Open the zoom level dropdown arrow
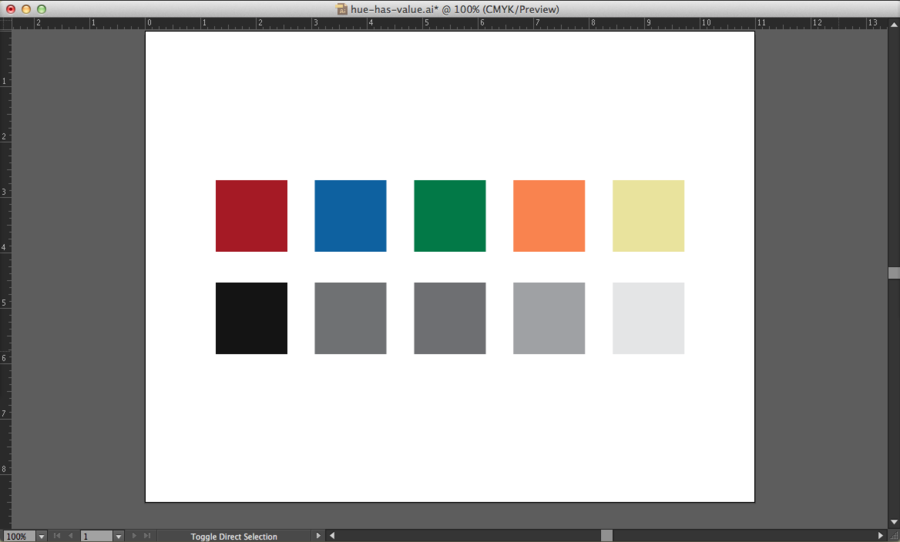 [x=41, y=536]
